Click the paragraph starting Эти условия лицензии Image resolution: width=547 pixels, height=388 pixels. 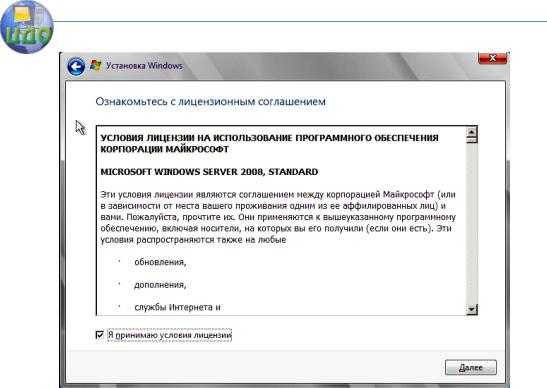click(278, 217)
